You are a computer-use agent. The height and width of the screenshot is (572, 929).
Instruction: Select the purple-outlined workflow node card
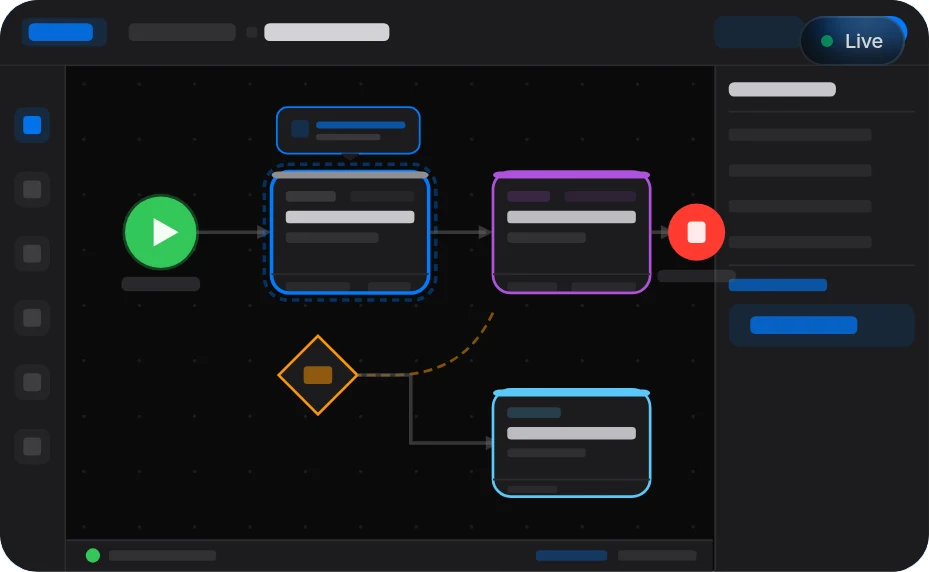pos(572,232)
